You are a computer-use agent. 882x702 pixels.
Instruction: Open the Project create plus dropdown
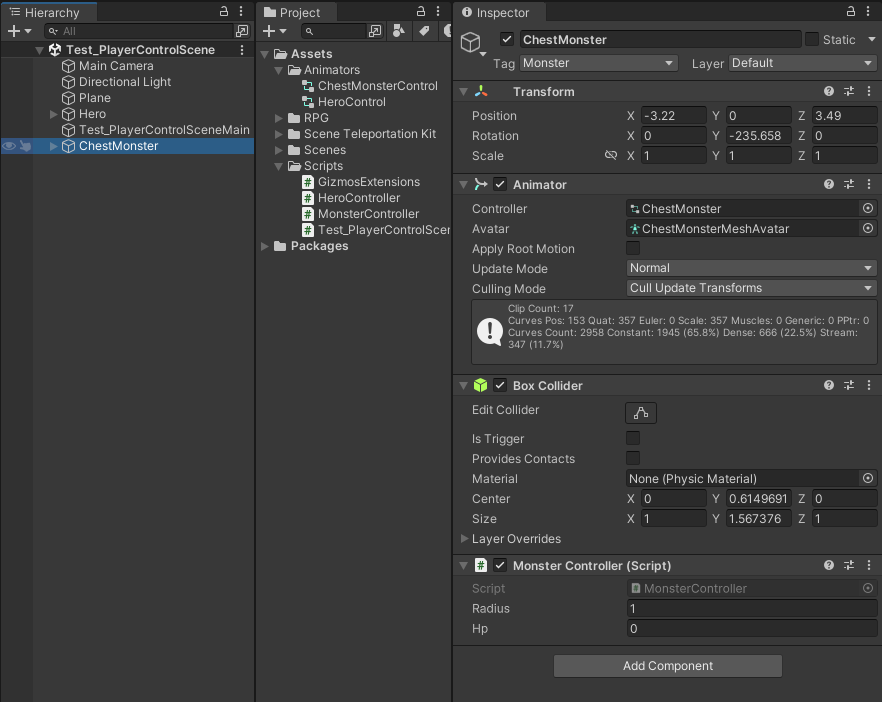[274, 31]
